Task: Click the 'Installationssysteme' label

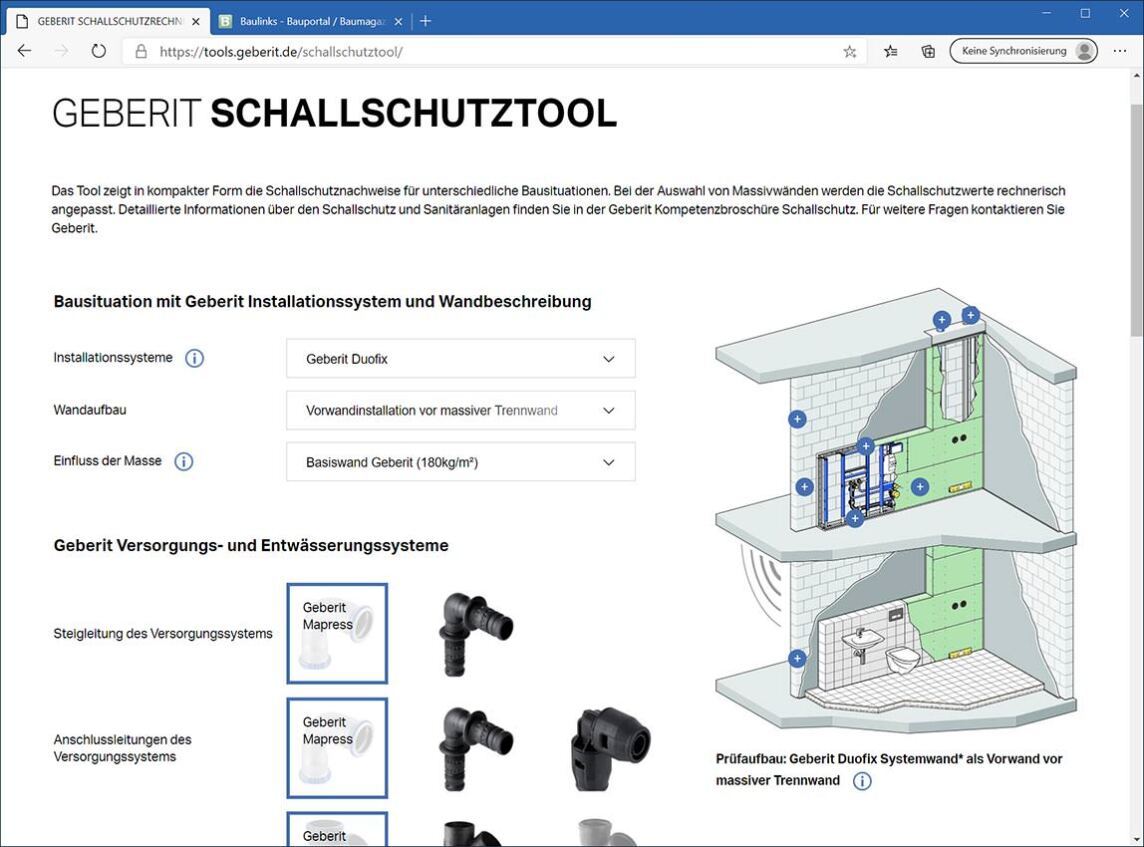Action: 113,357
